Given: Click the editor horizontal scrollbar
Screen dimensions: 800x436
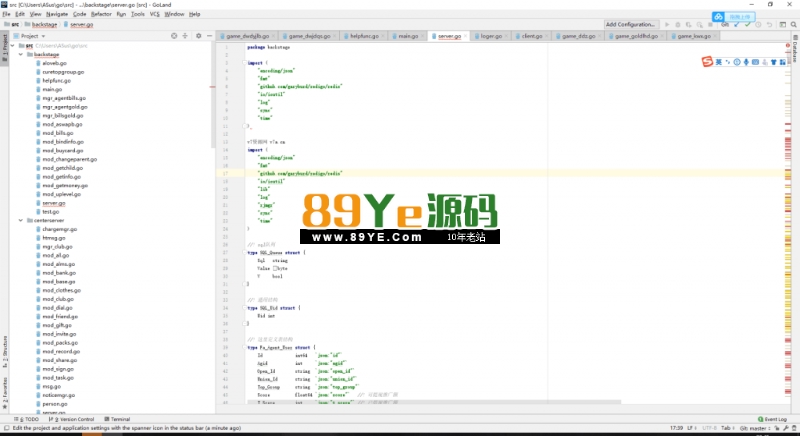Looking at the screenshot, I should [x=435, y=402].
